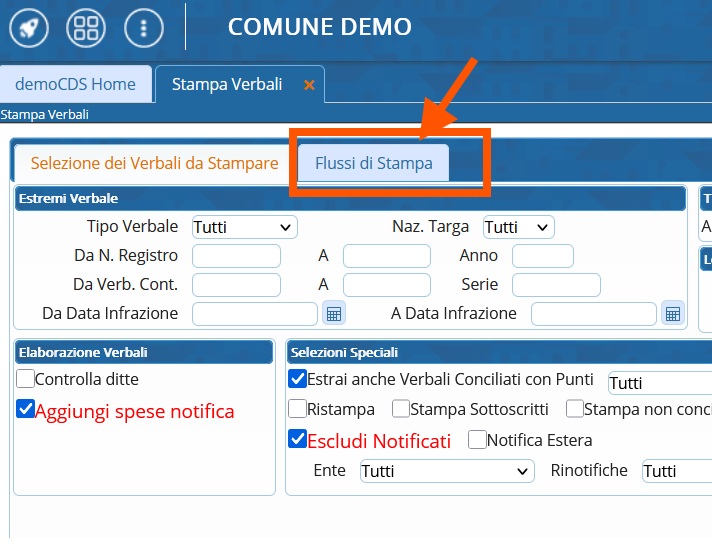The width and height of the screenshot is (712, 547).
Task: Open the Naz. Targa dropdown
Action: (x=518, y=227)
